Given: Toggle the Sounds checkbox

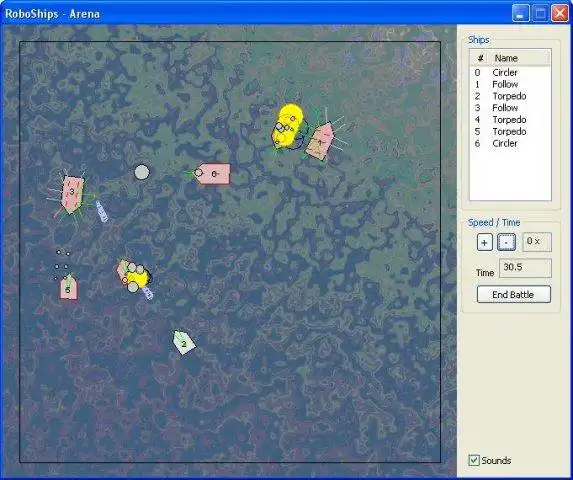Looking at the screenshot, I should (x=474, y=460).
